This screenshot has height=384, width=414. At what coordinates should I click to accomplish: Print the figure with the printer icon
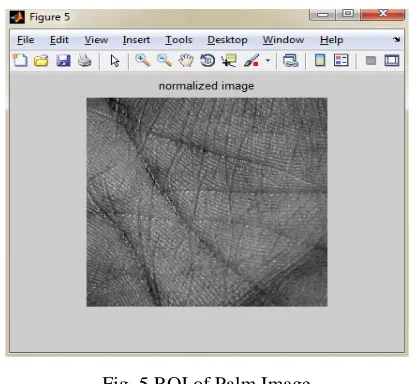coord(85,61)
